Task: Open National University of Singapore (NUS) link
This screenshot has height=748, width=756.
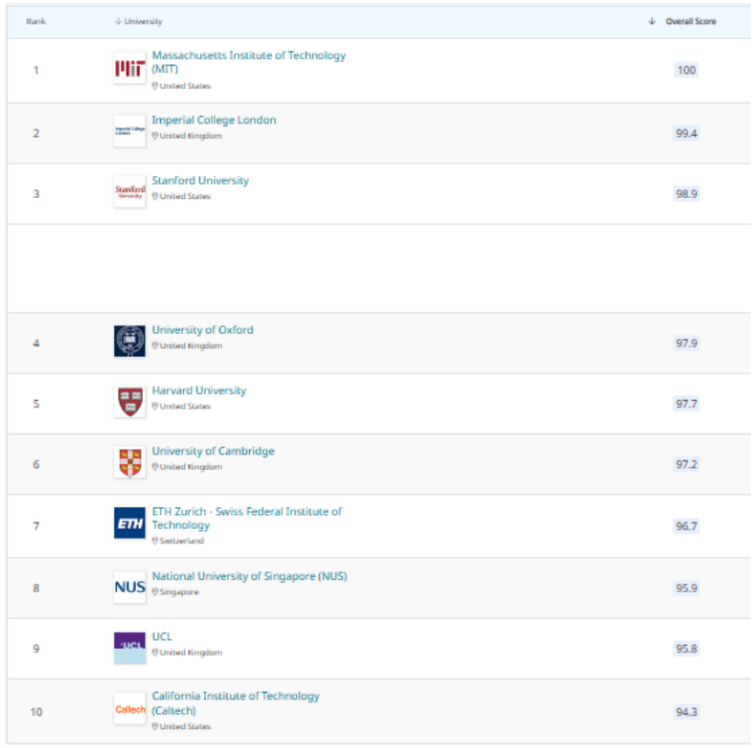Action: coord(250,576)
